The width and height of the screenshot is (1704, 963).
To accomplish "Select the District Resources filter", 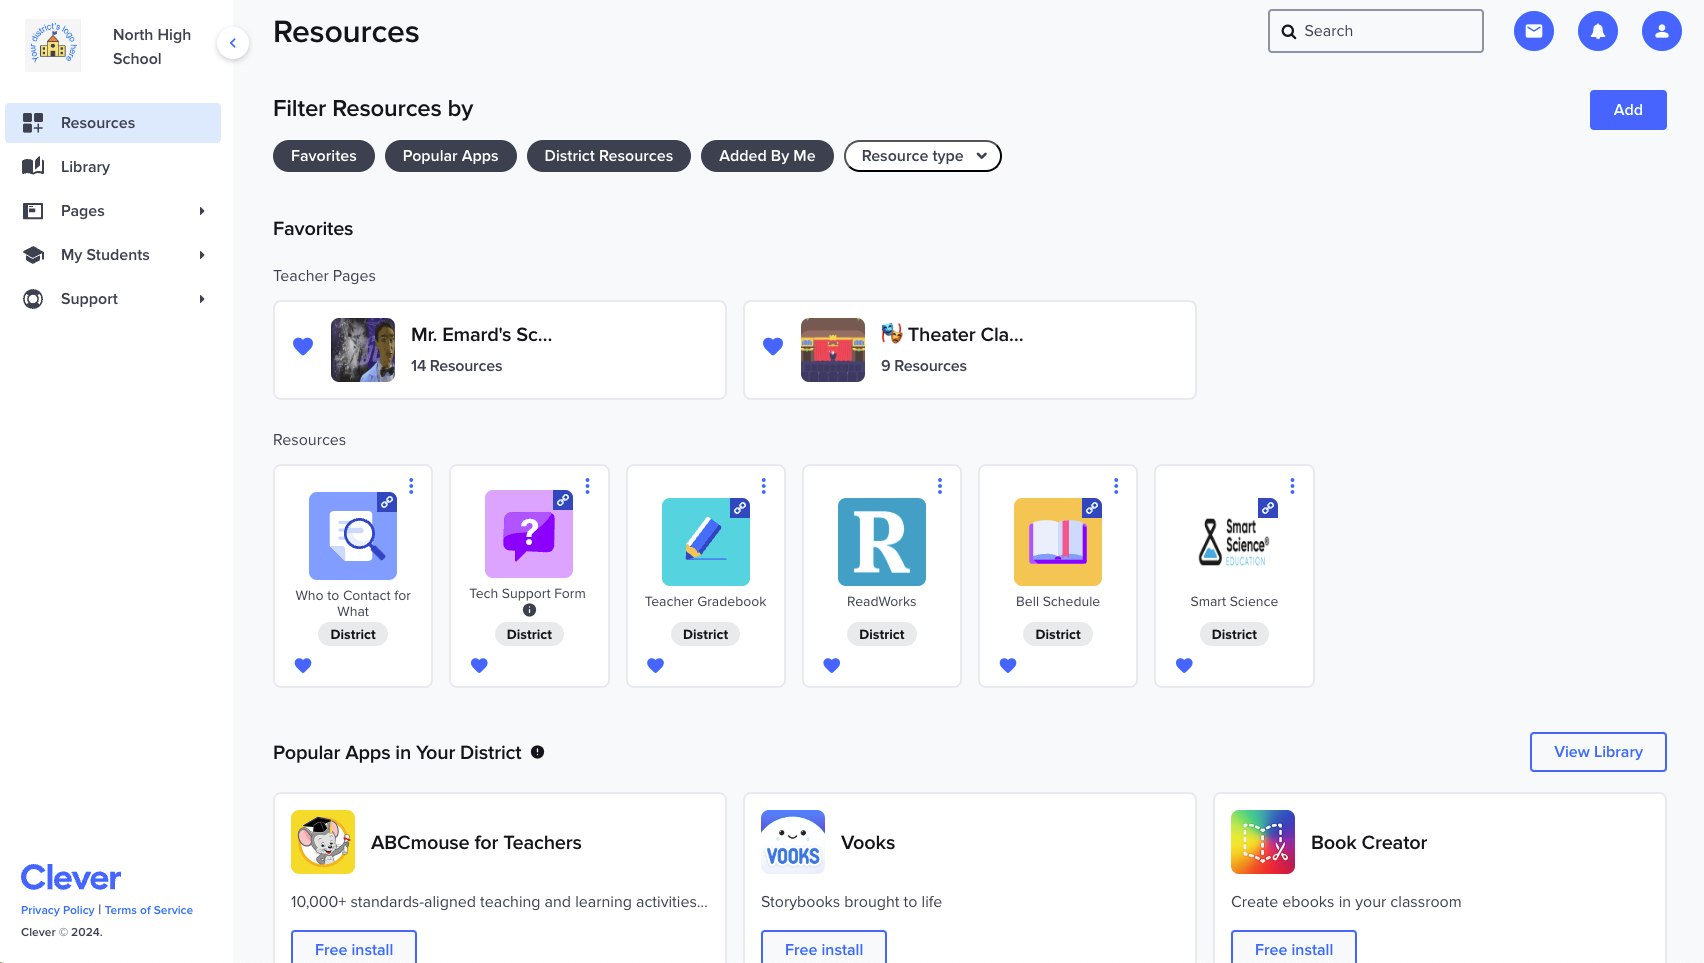I will pos(608,156).
